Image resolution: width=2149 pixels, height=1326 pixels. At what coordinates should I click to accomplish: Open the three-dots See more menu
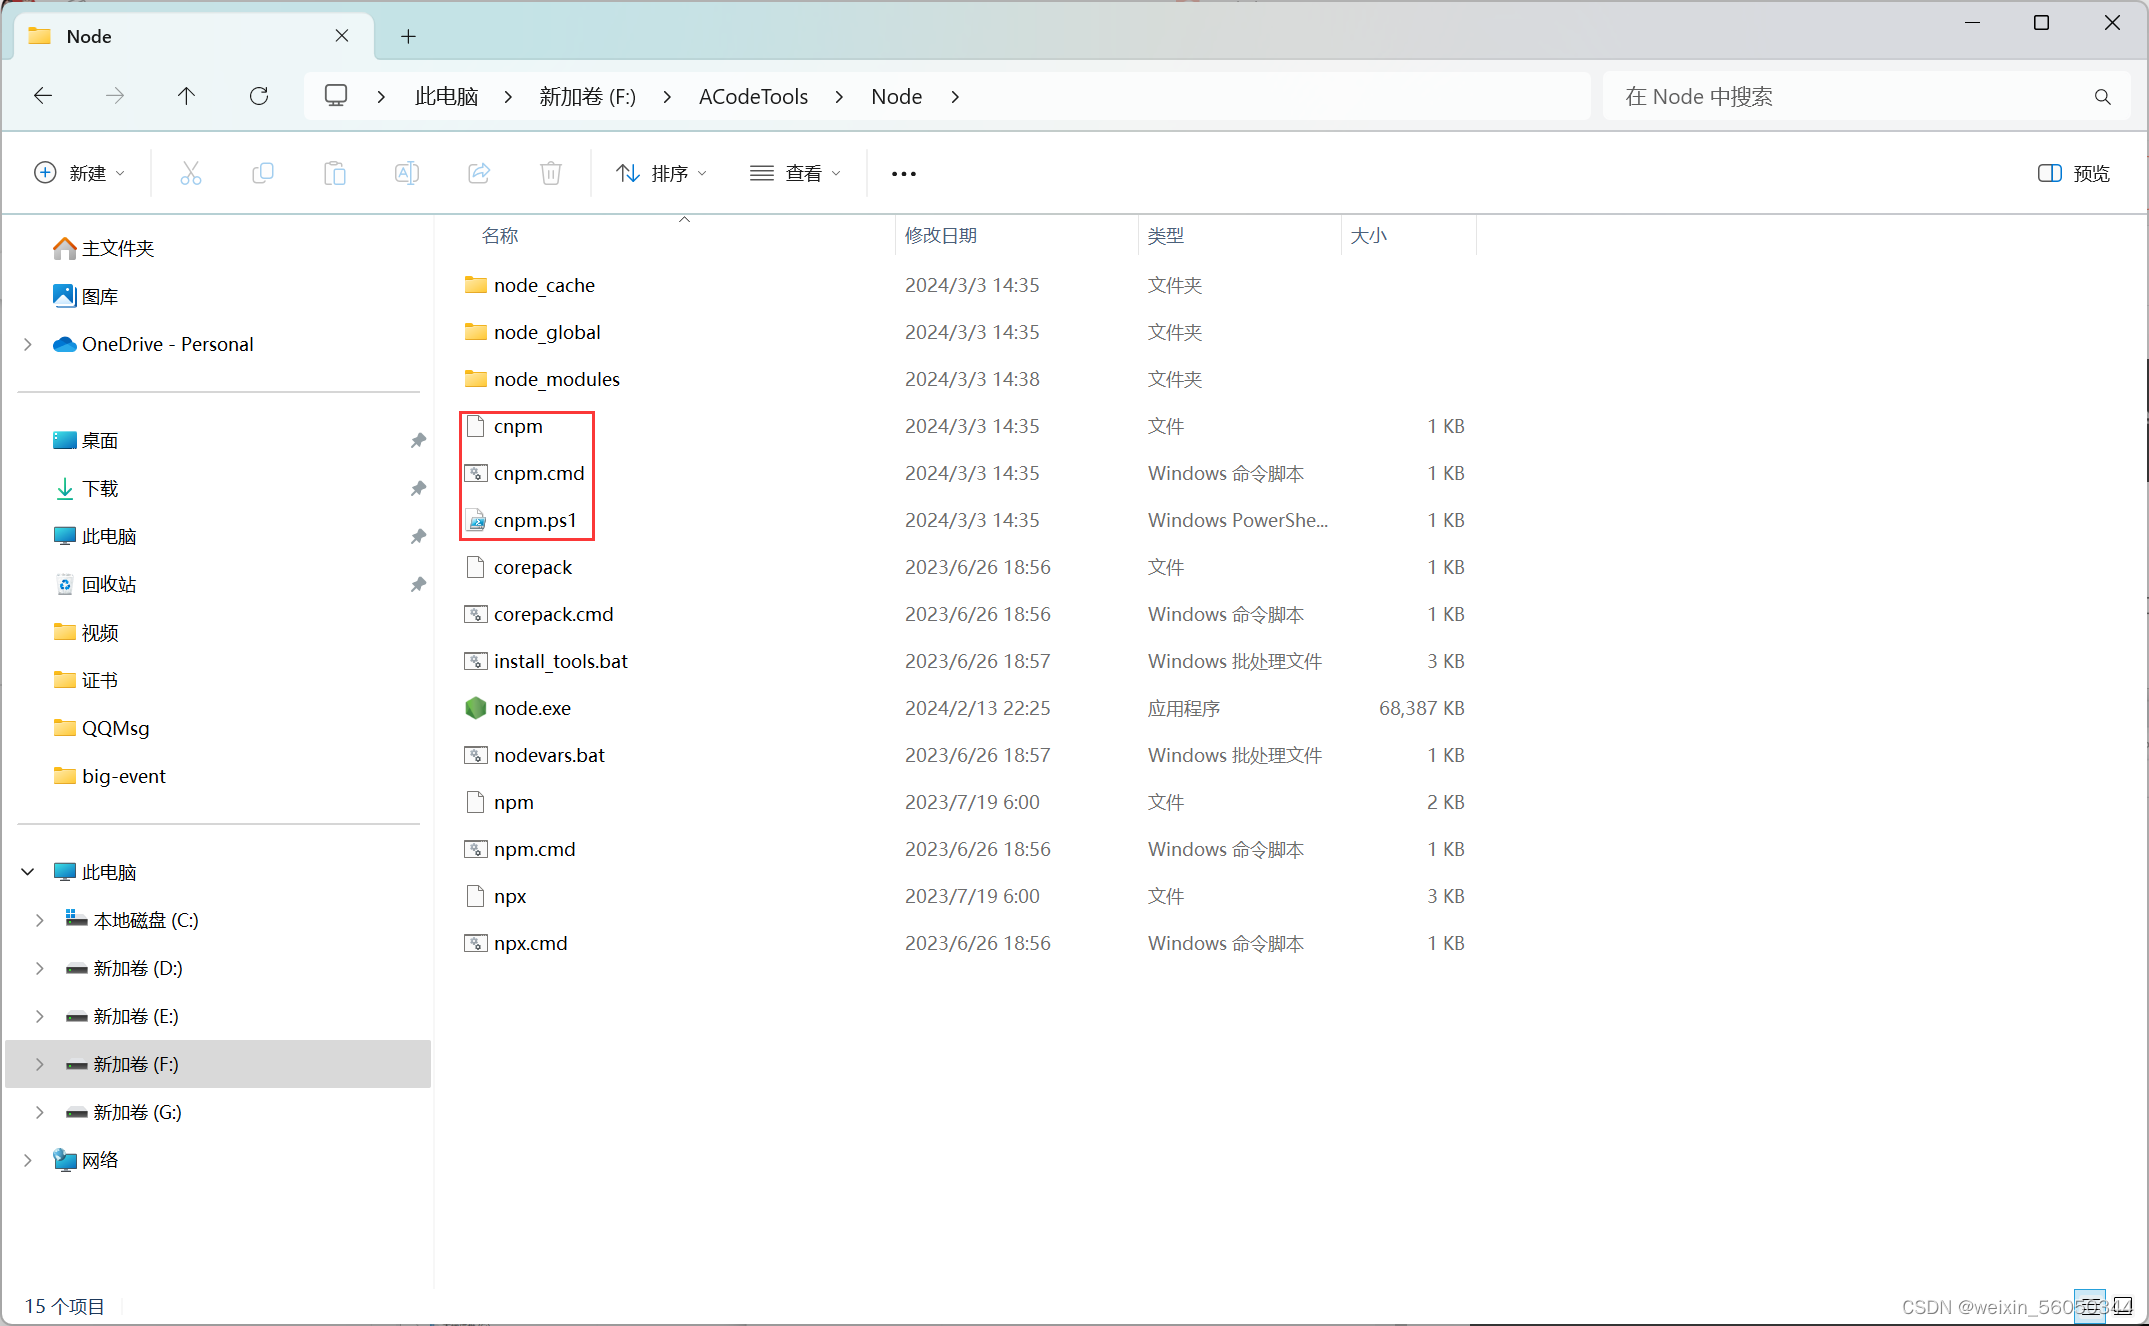point(904,173)
